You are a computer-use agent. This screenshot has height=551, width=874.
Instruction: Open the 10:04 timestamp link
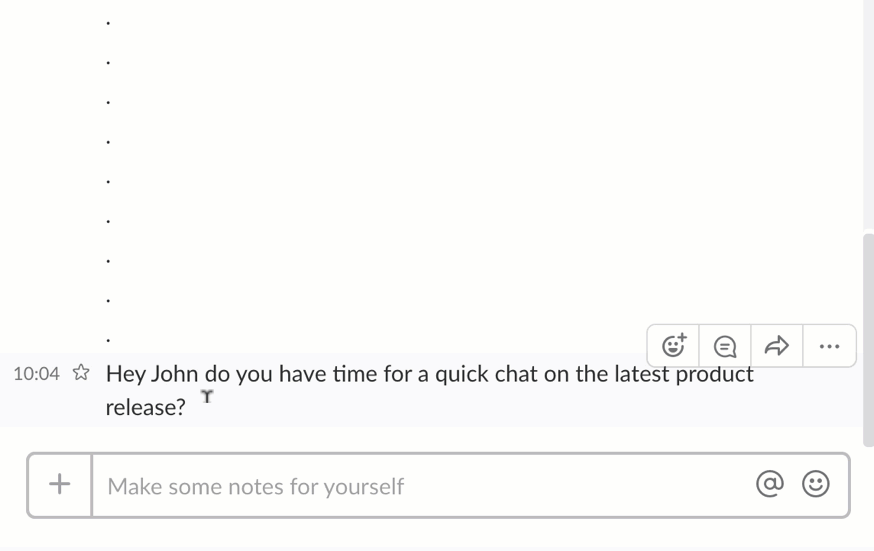pyautogui.click(x=36, y=373)
